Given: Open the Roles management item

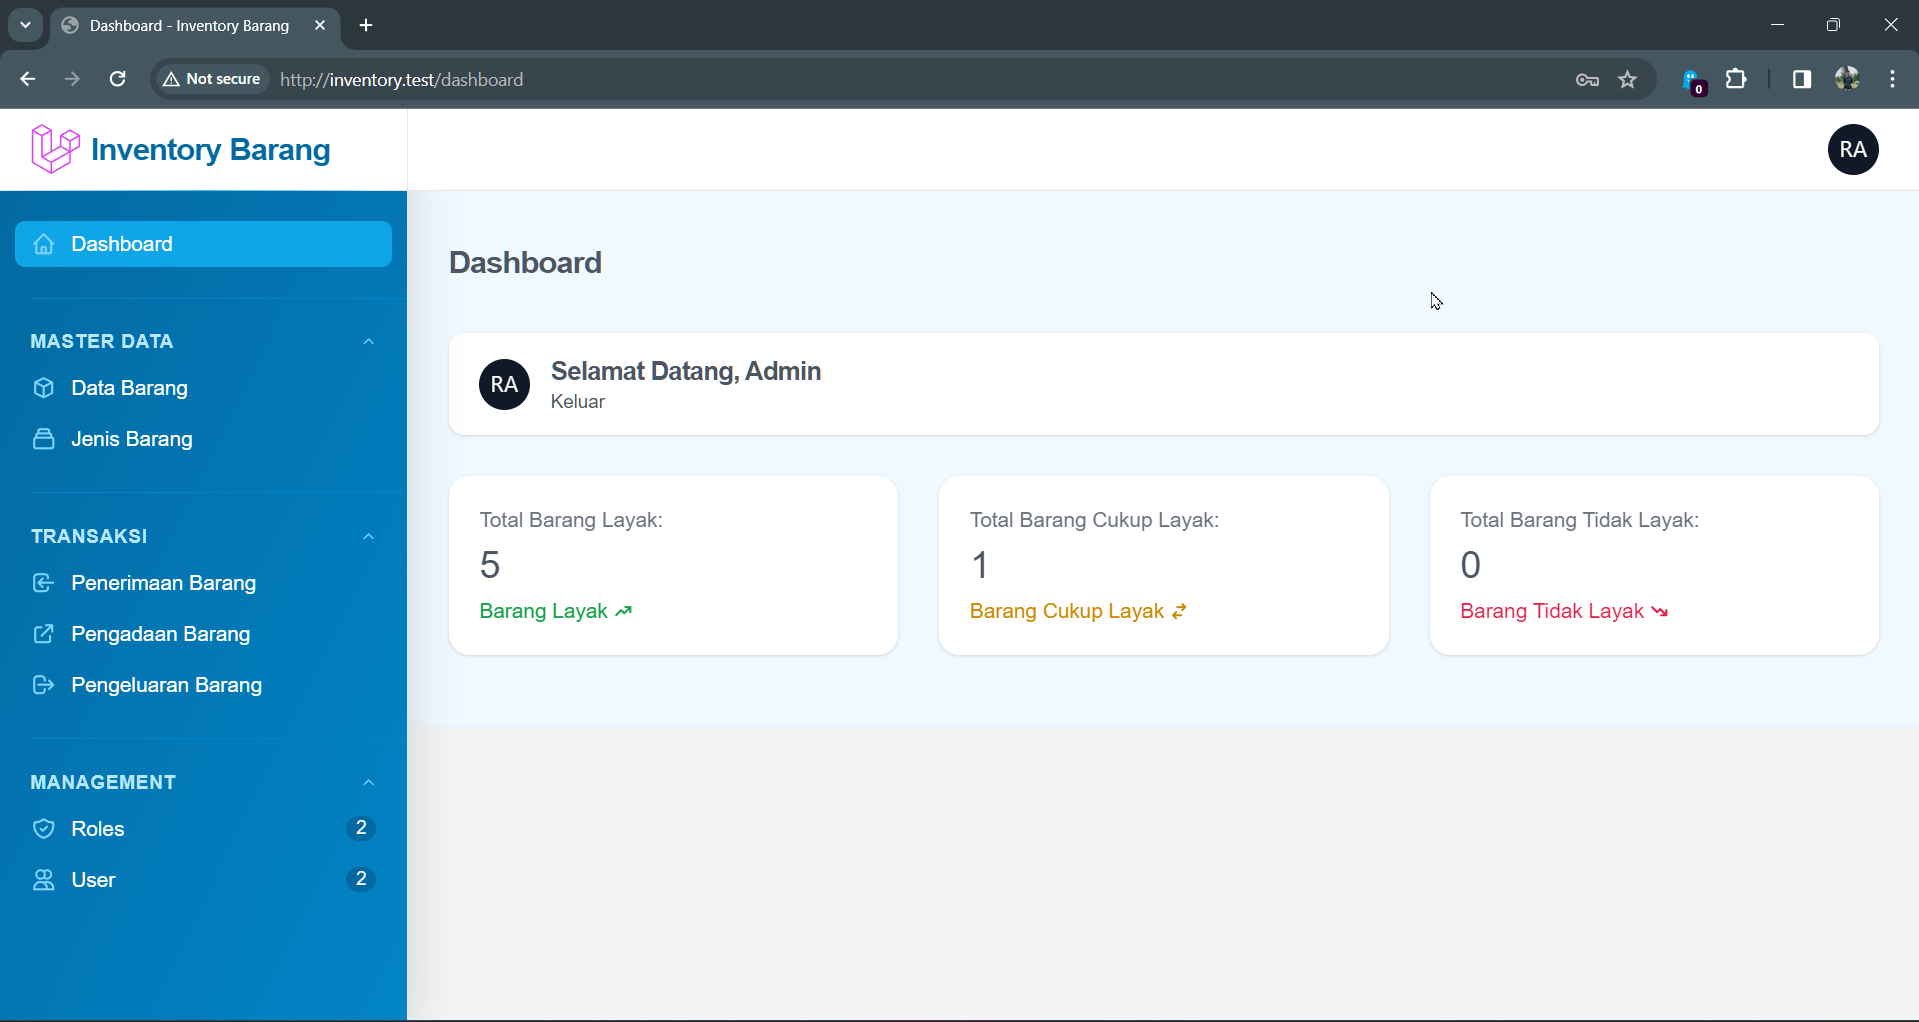Looking at the screenshot, I should [x=203, y=829].
